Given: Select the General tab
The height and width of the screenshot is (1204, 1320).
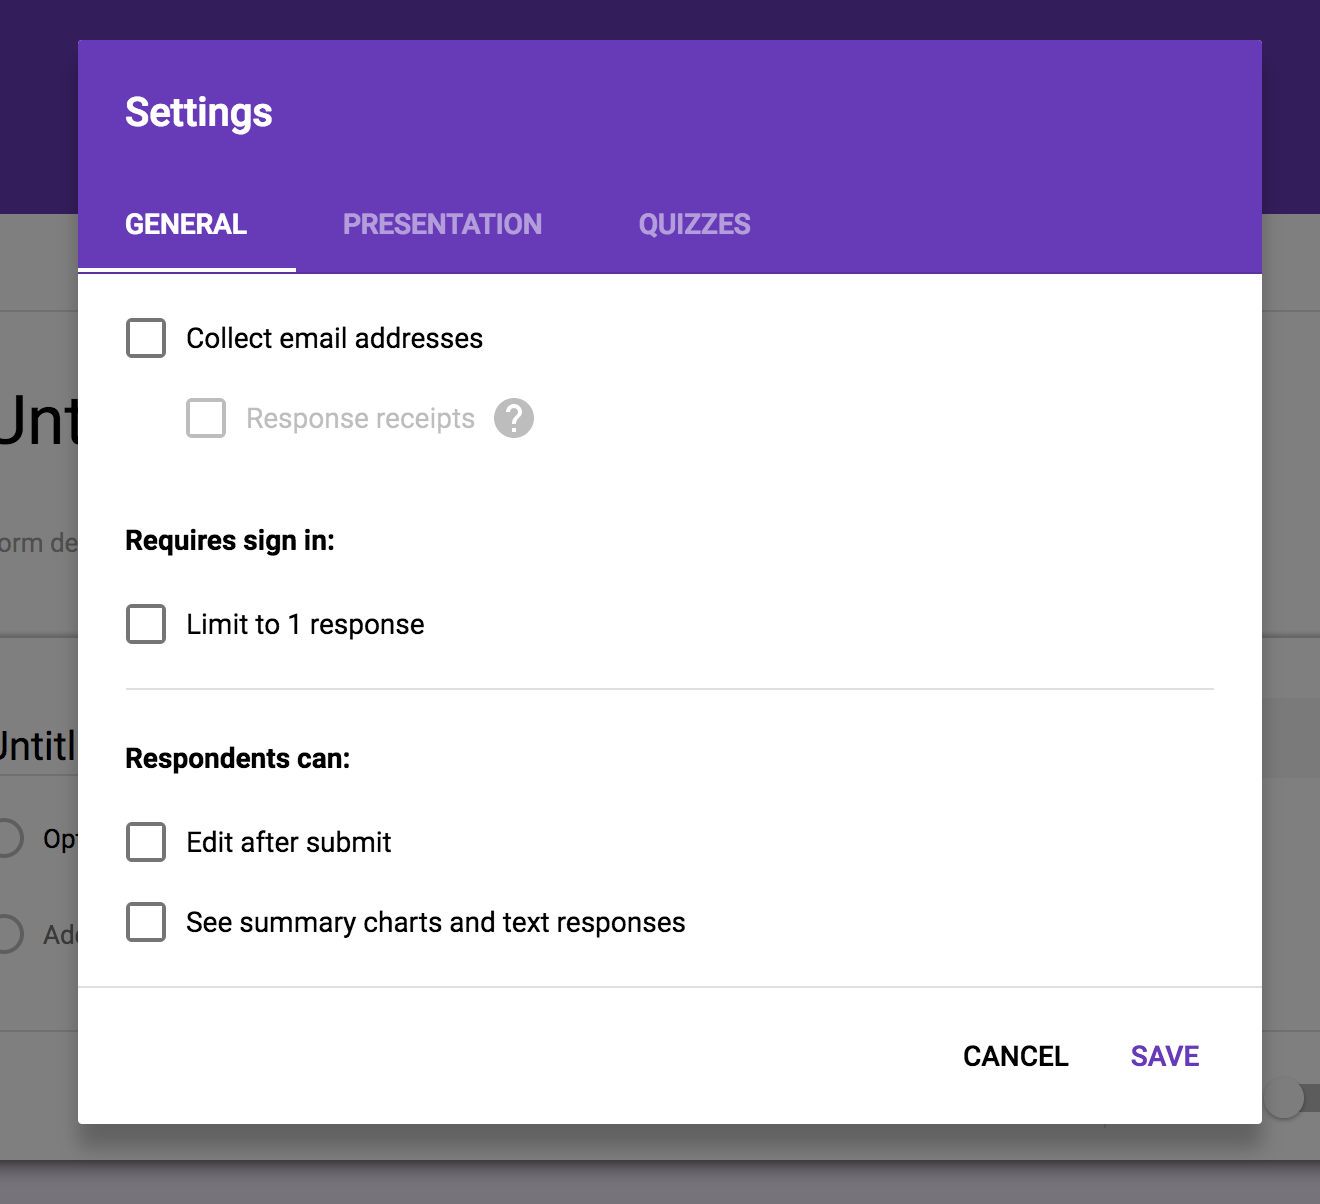Looking at the screenshot, I should coord(186,224).
